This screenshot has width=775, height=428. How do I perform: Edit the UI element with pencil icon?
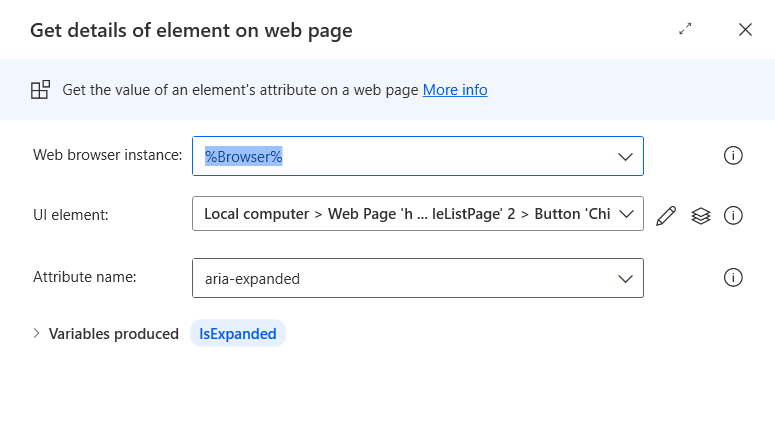pos(666,215)
